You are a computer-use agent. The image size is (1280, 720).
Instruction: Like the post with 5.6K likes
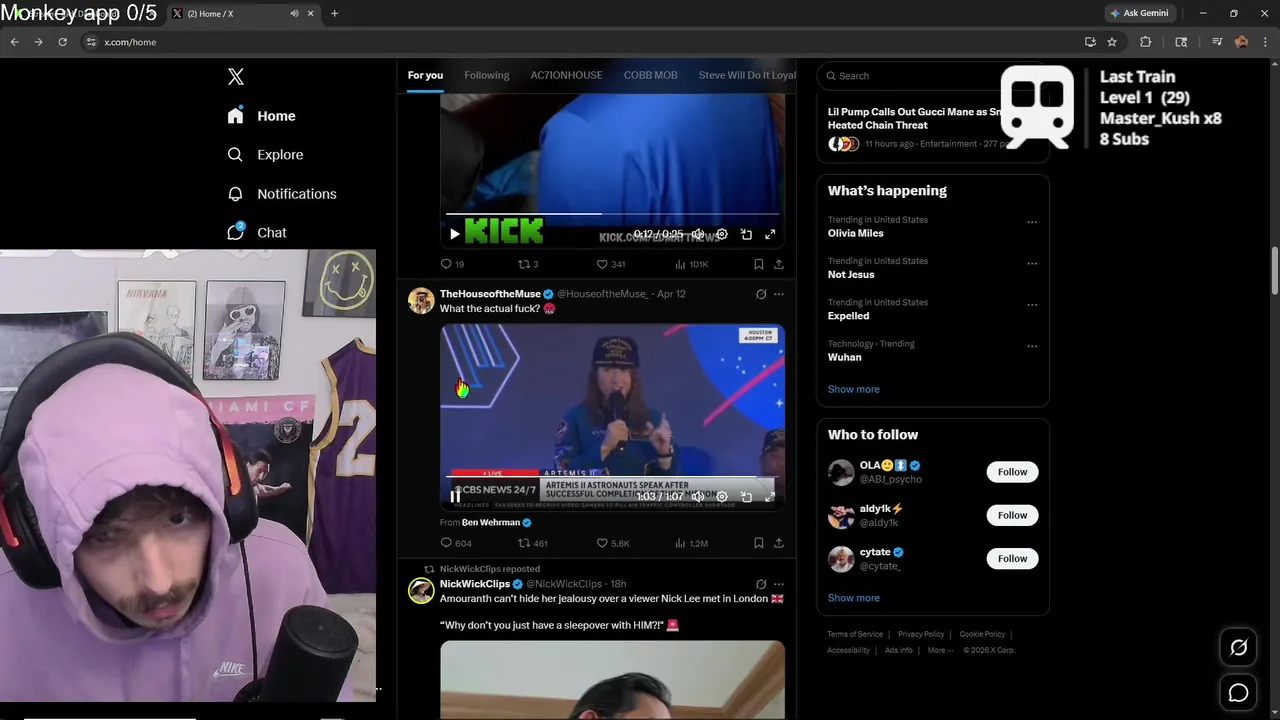tap(613, 543)
